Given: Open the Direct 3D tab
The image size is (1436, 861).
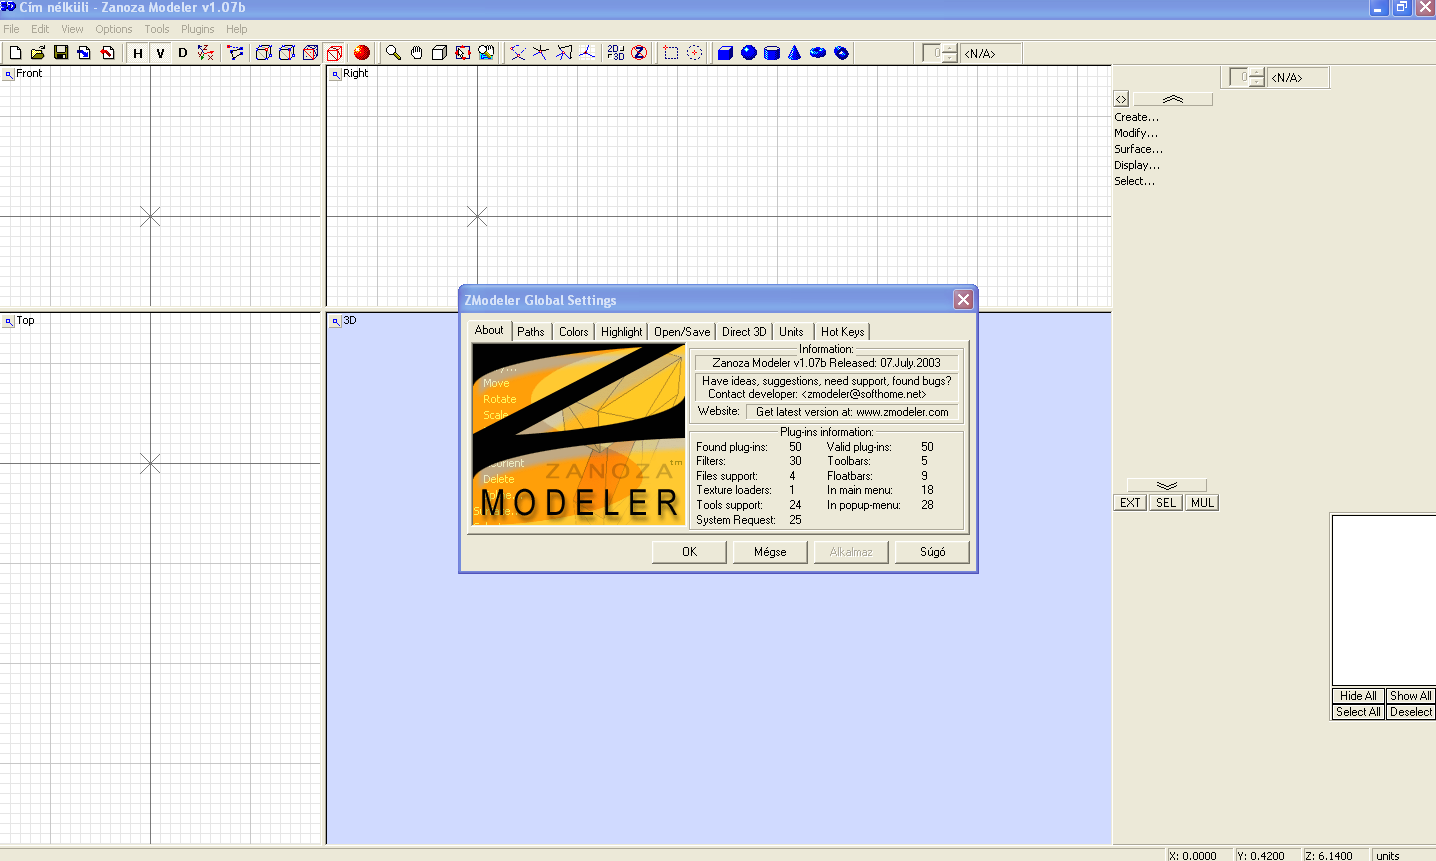Looking at the screenshot, I should [x=744, y=332].
